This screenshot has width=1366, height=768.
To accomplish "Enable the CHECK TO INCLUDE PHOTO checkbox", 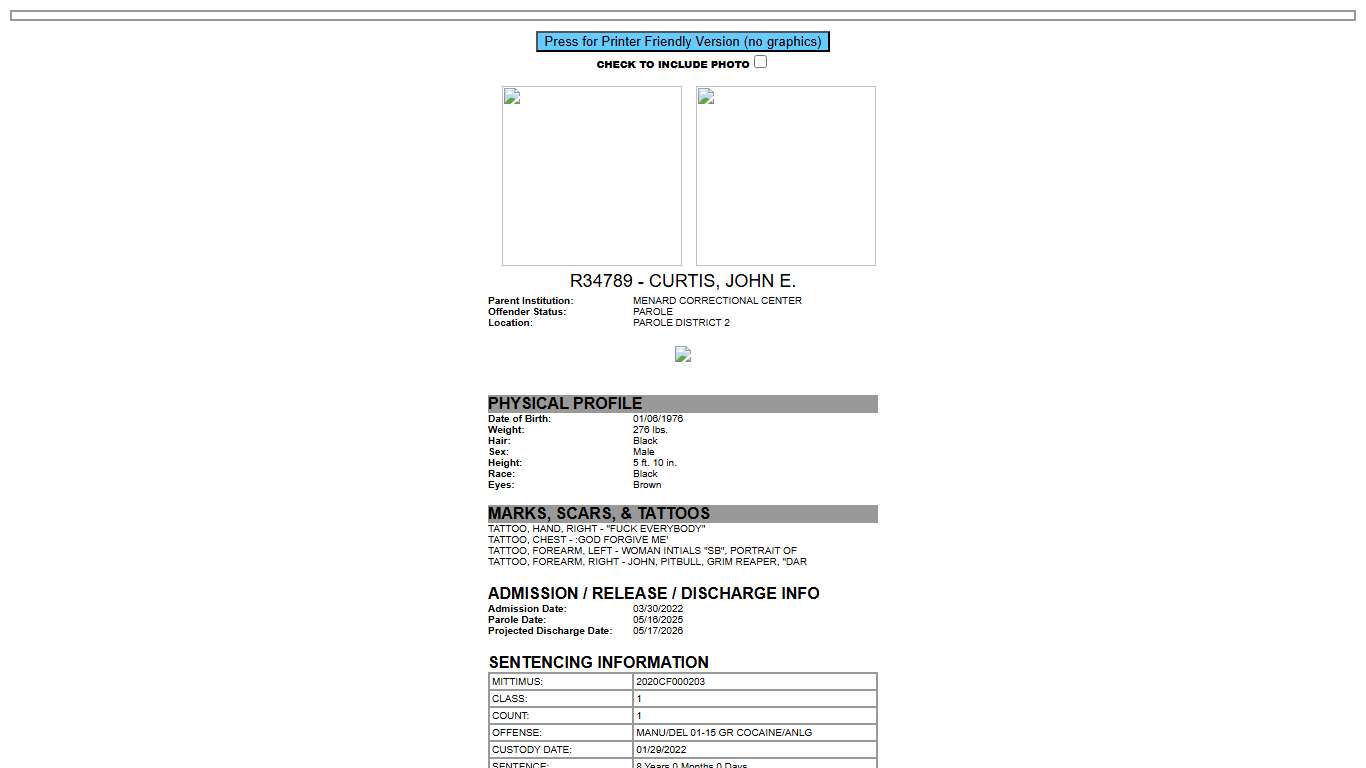I will [x=760, y=61].
